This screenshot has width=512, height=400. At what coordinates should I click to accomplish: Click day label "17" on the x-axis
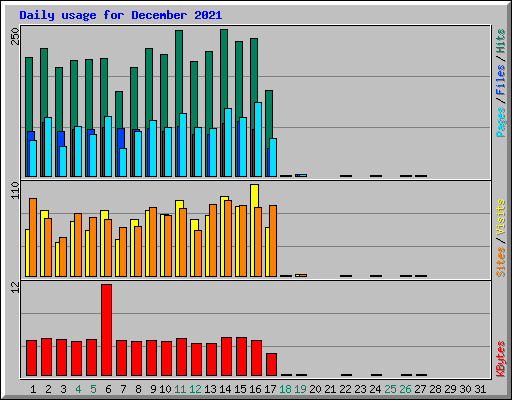coord(270,389)
